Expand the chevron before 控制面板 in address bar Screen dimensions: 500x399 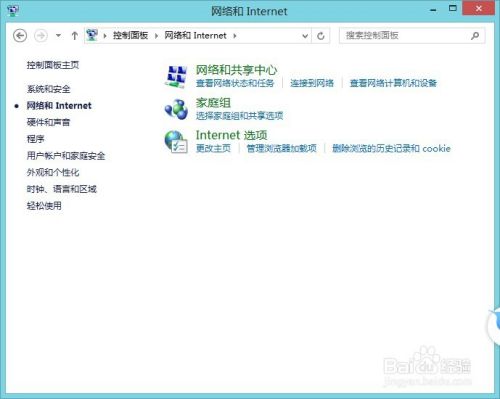(x=105, y=36)
